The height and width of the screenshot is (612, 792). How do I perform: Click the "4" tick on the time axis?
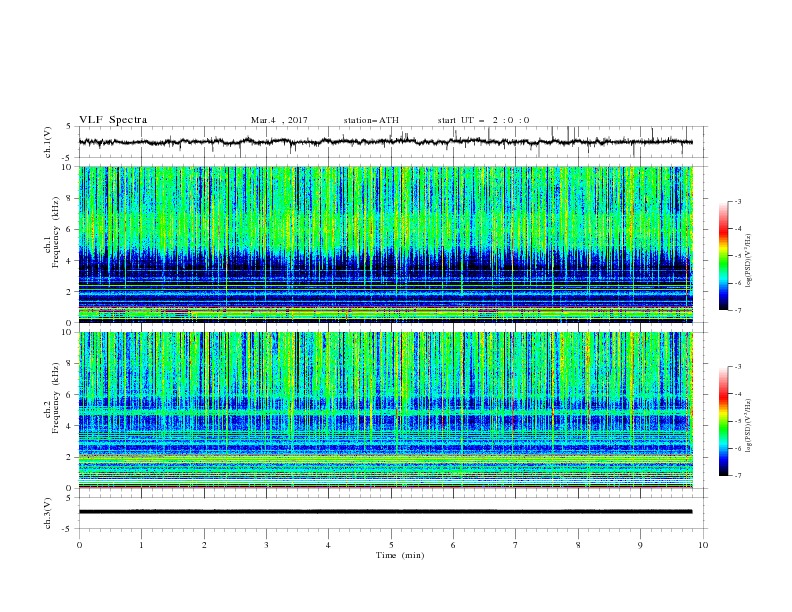[x=329, y=545]
